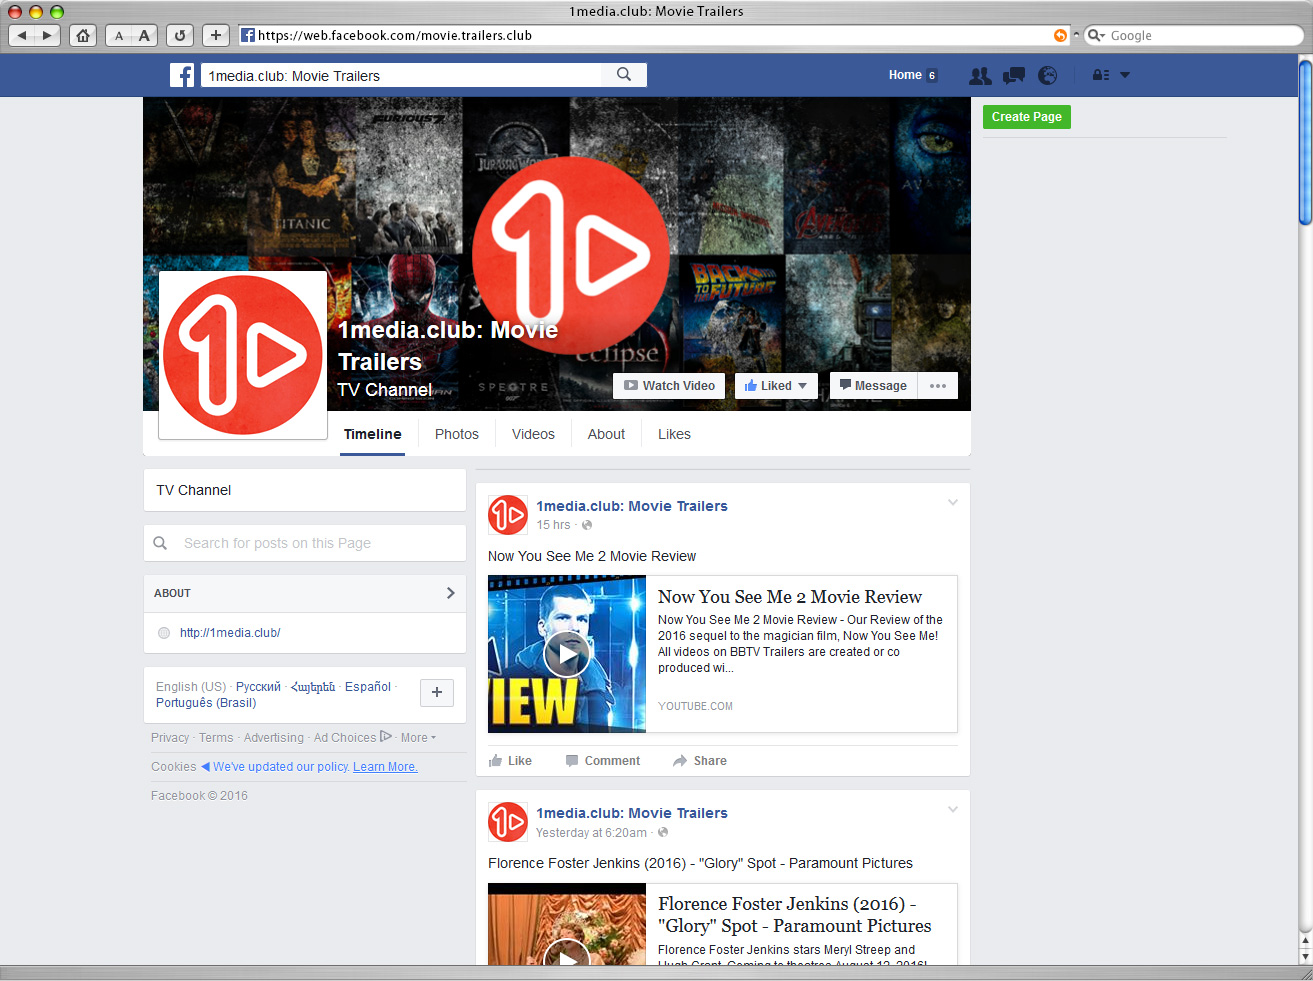
Task: Click the Facebook search magnifier button
Action: tap(624, 75)
